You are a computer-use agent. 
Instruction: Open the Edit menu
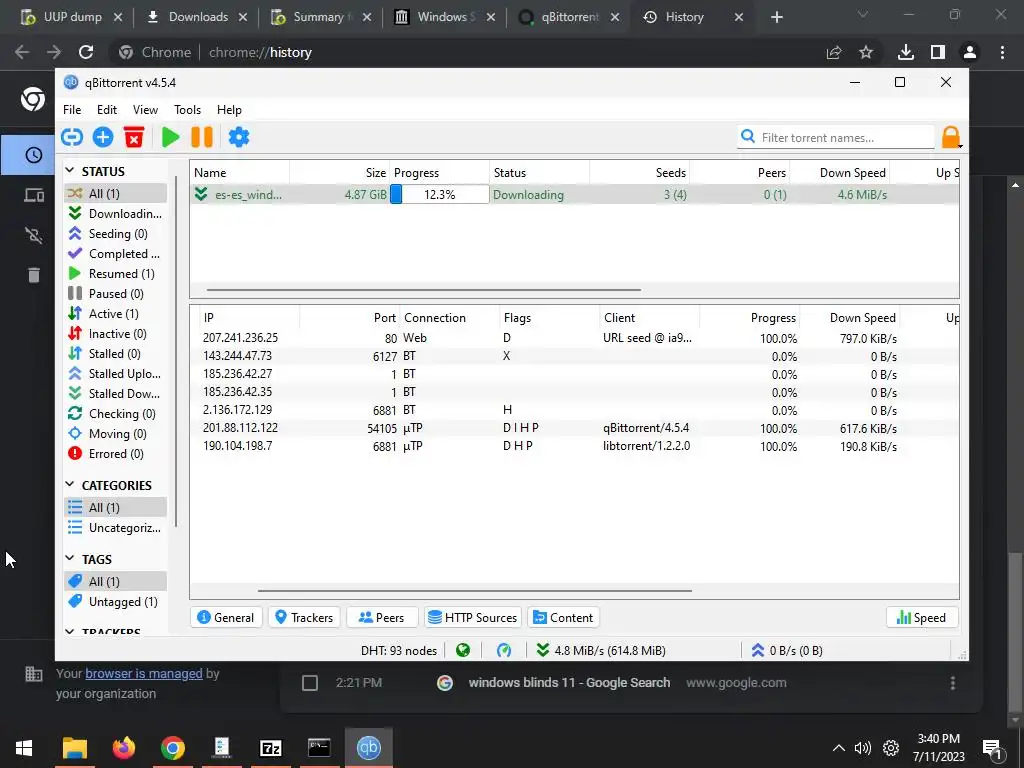point(106,110)
